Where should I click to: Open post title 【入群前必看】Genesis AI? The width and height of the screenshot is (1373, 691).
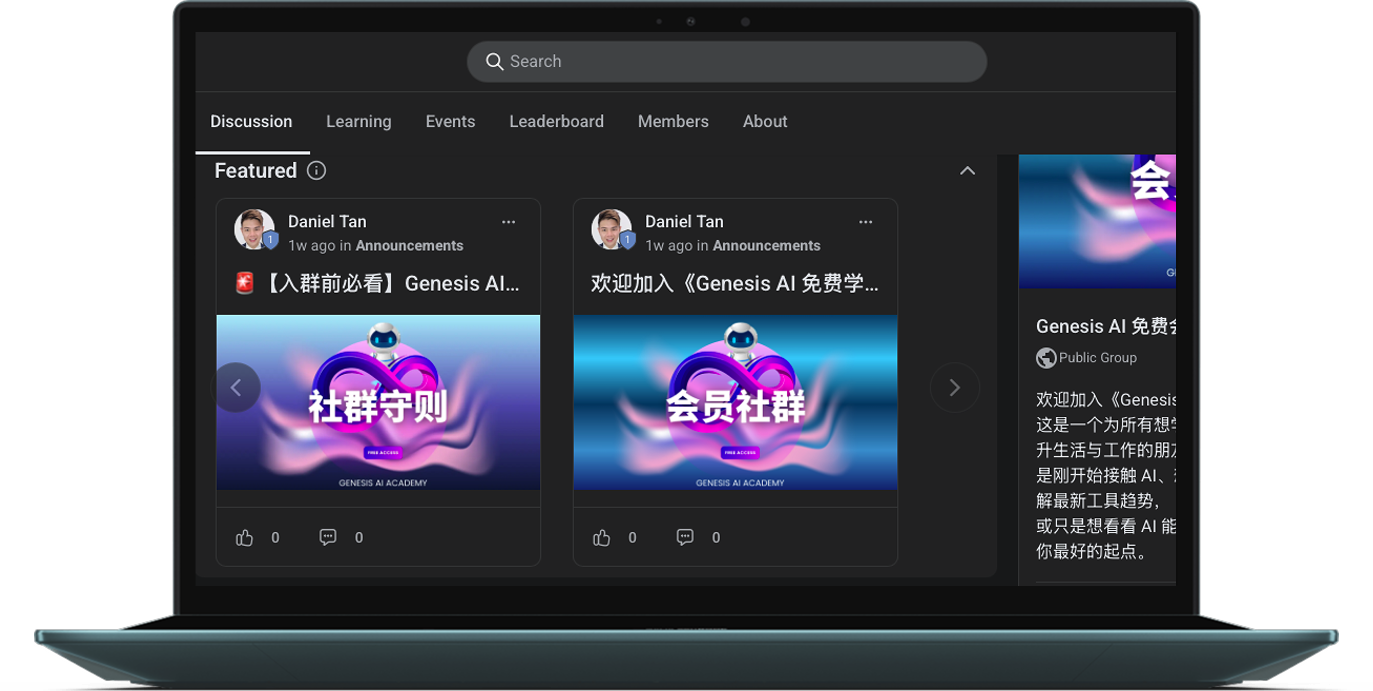click(377, 284)
